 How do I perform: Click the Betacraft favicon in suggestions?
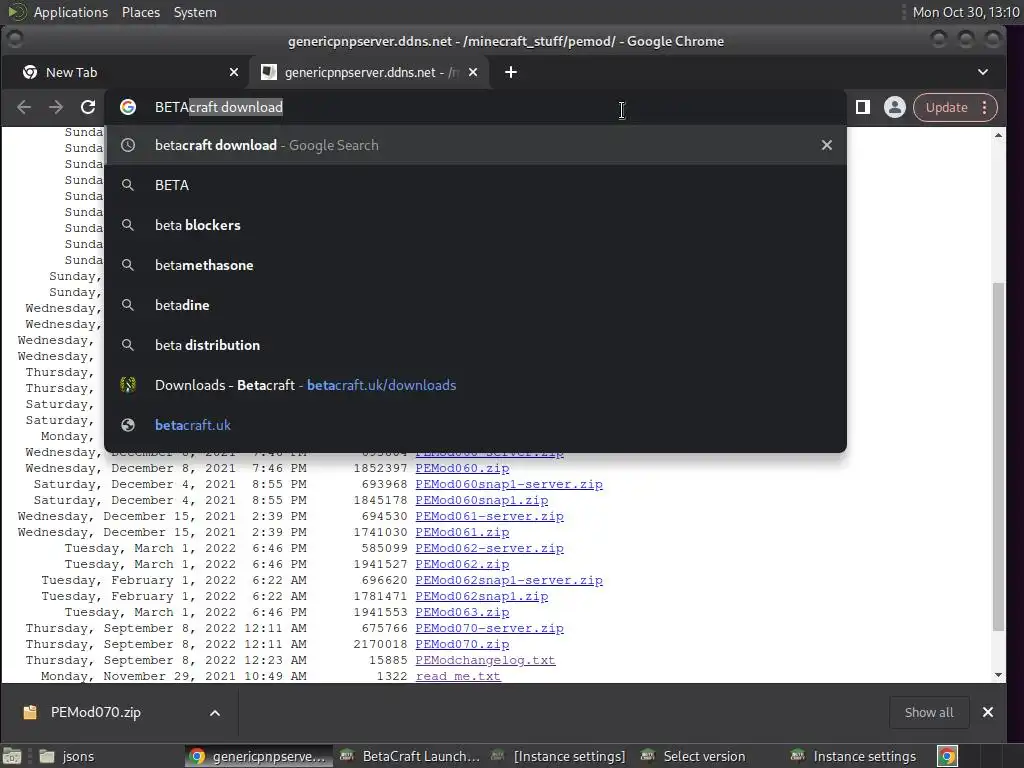pos(128,385)
